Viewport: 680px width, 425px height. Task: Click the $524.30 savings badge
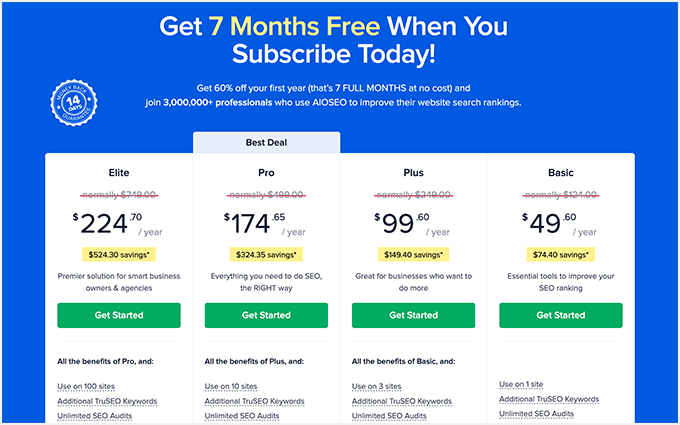coord(119,254)
